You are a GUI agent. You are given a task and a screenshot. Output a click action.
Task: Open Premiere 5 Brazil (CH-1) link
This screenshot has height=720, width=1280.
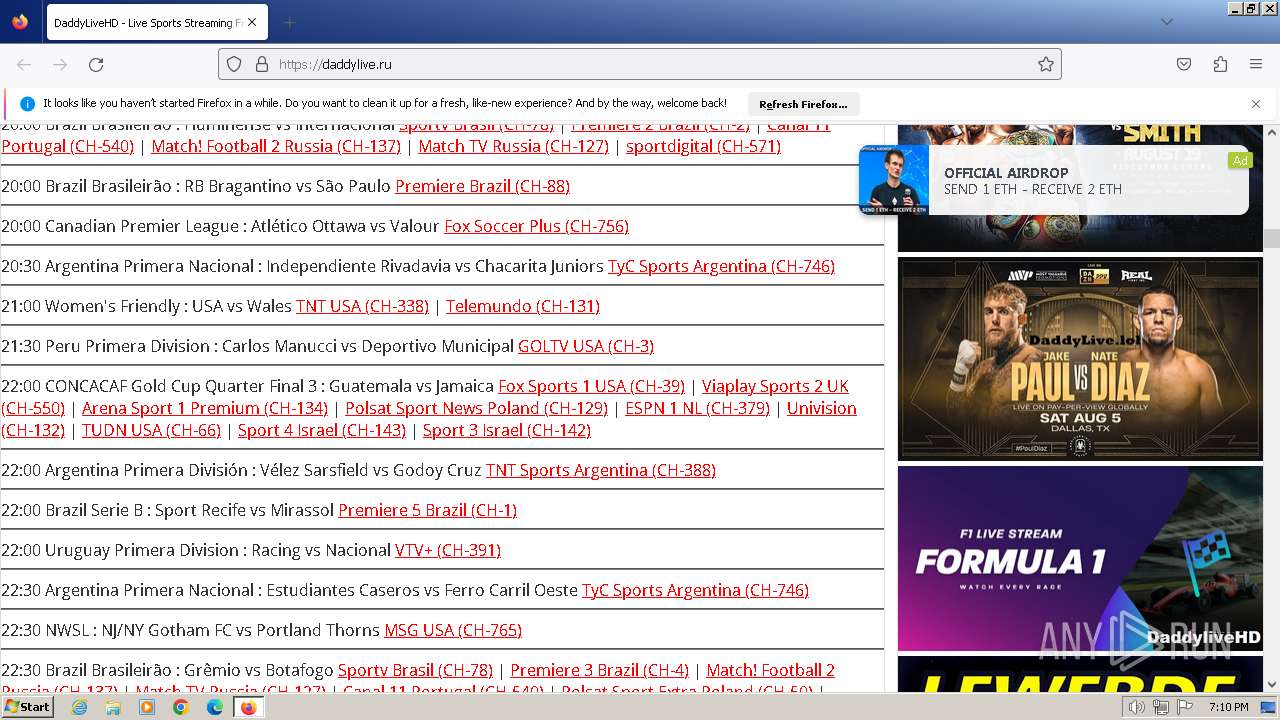coord(427,510)
